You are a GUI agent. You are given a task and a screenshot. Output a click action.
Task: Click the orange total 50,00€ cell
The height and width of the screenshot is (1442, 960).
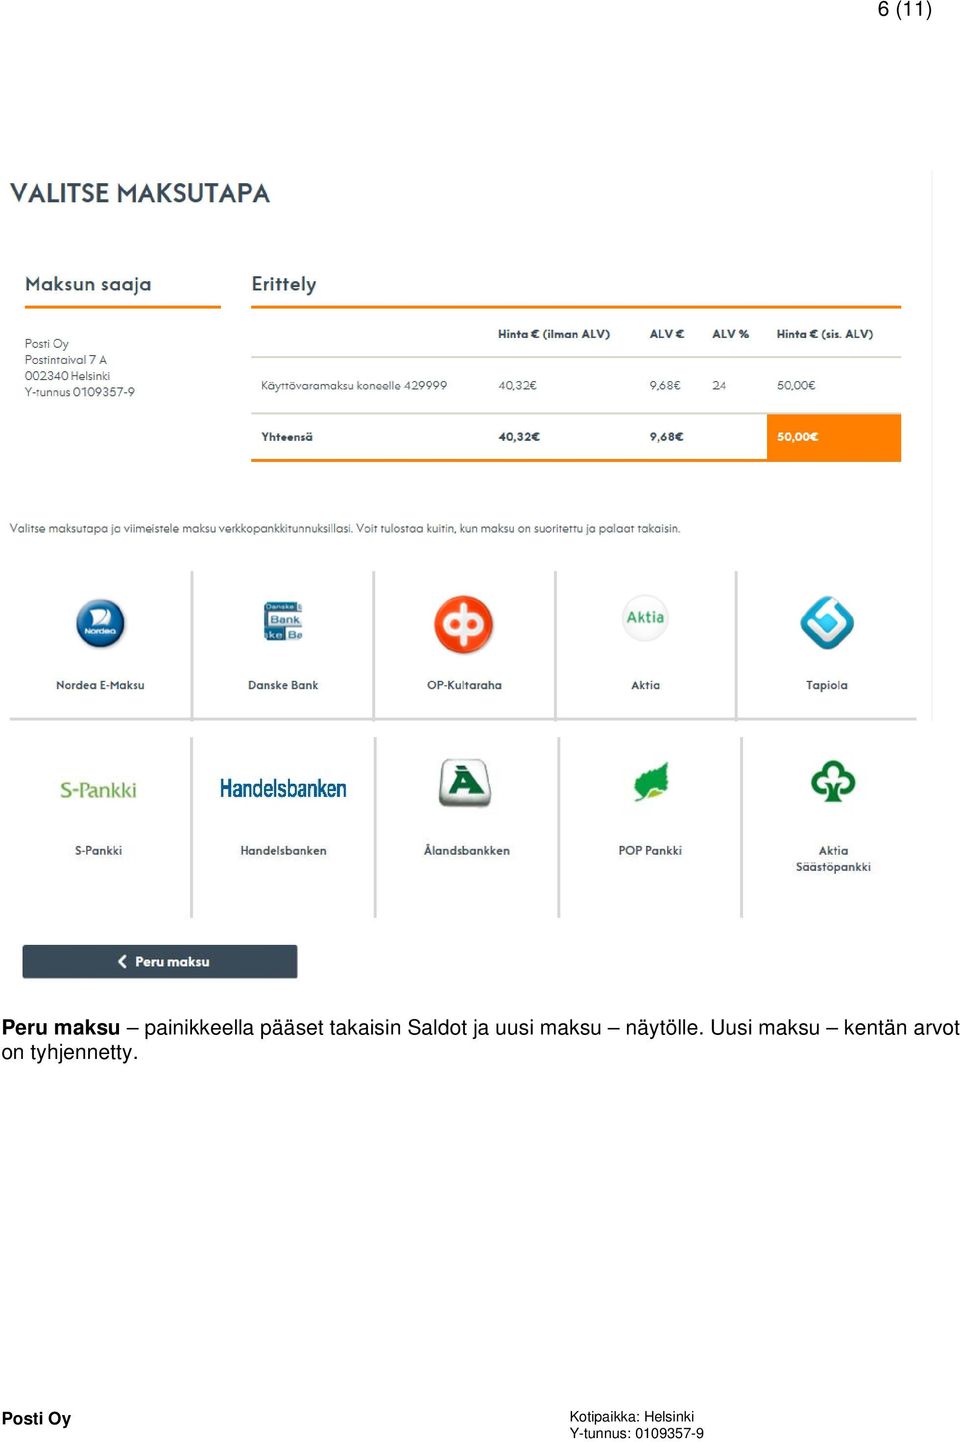coord(834,437)
